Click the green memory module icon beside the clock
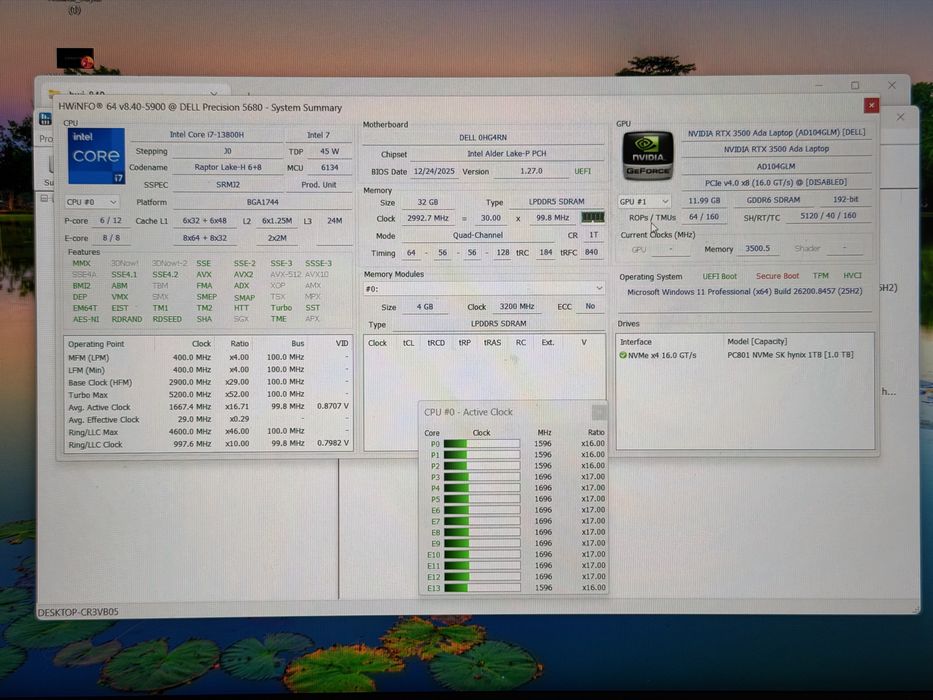Viewport: 933px width, 700px height. 593,218
